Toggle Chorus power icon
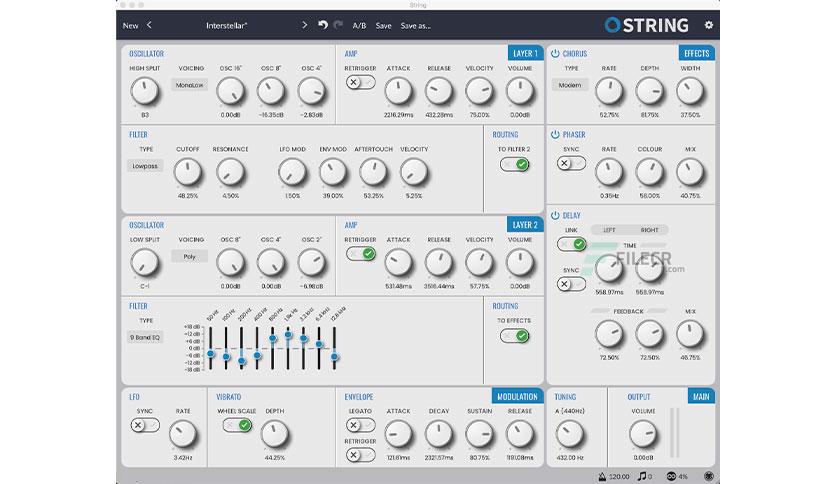Image resolution: width=836 pixels, height=484 pixels. 555,53
